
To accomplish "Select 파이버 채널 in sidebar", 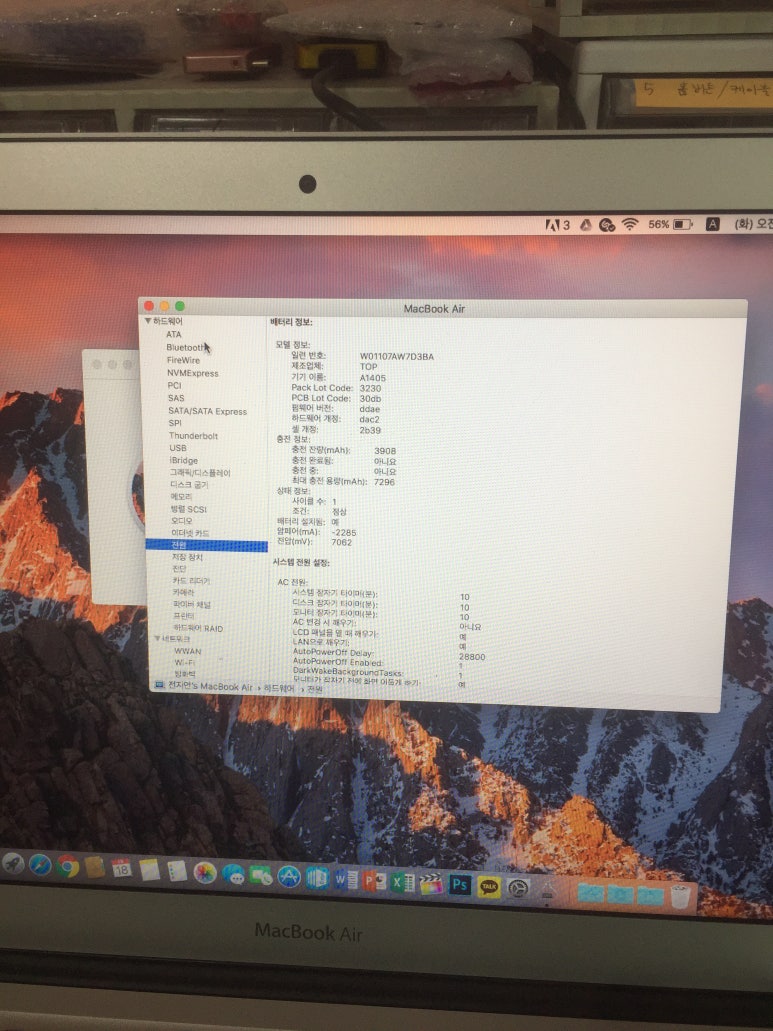I will [x=192, y=604].
